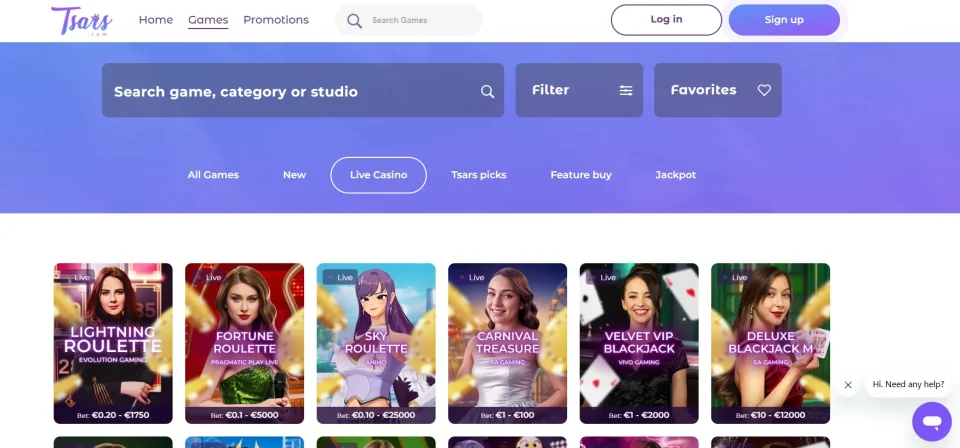Focus the Search game, category or studio field

coord(302,90)
